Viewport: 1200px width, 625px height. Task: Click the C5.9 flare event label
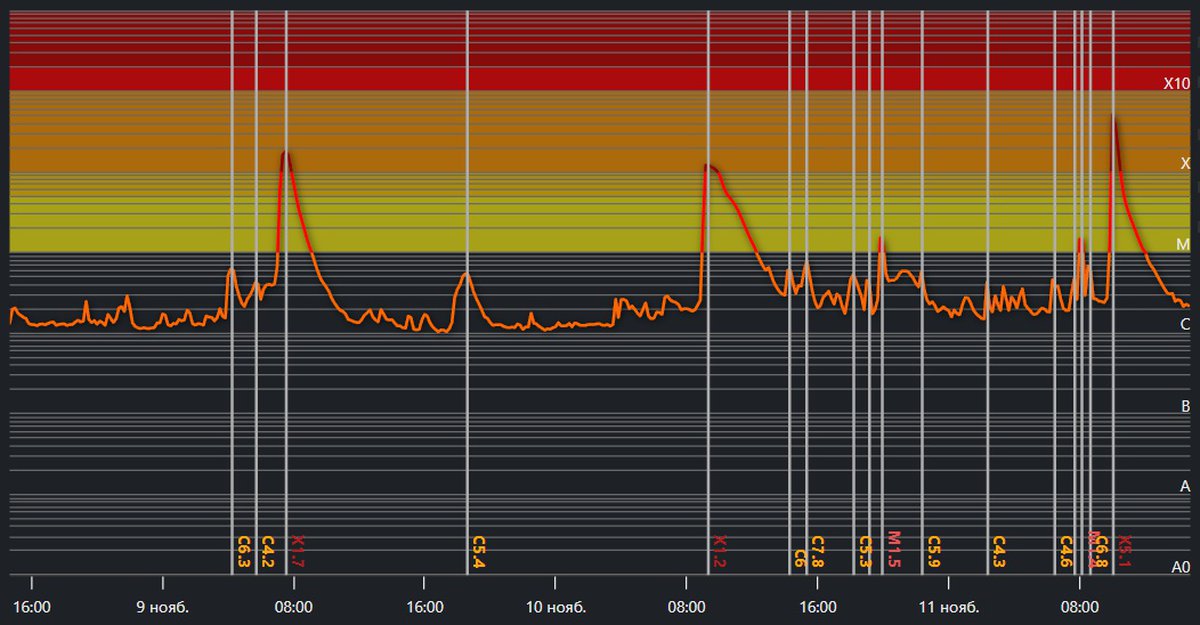pyautogui.click(x=933, y=552)
